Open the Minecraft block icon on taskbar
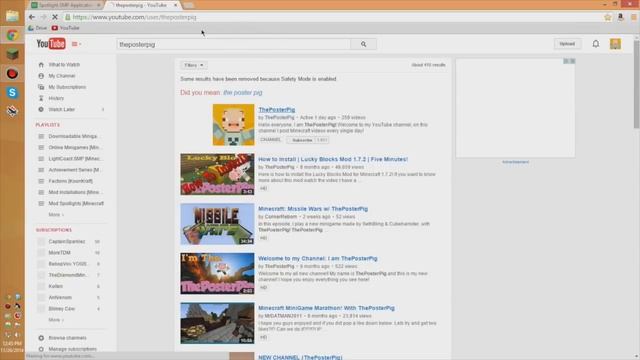This screenshot has width=640, height=360. click(x=12, y=54)
